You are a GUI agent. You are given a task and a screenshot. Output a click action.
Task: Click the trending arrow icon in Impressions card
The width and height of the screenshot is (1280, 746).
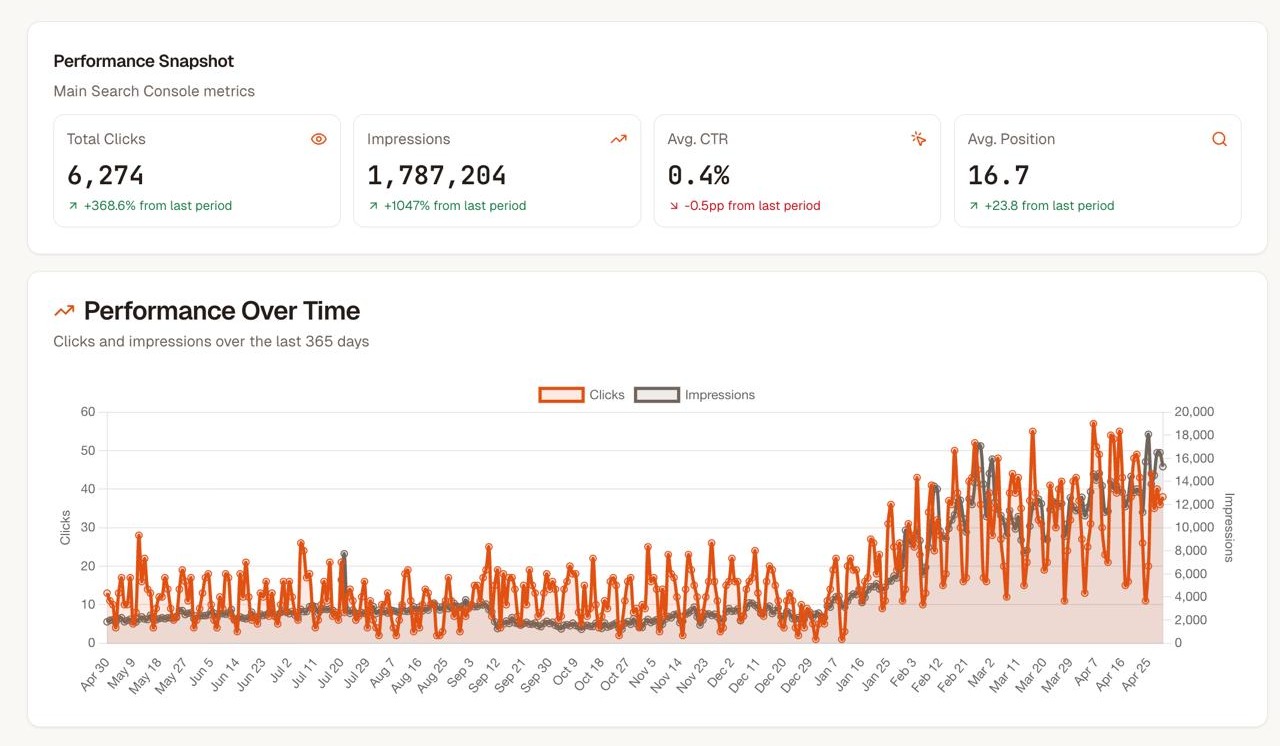pos(619,139)
